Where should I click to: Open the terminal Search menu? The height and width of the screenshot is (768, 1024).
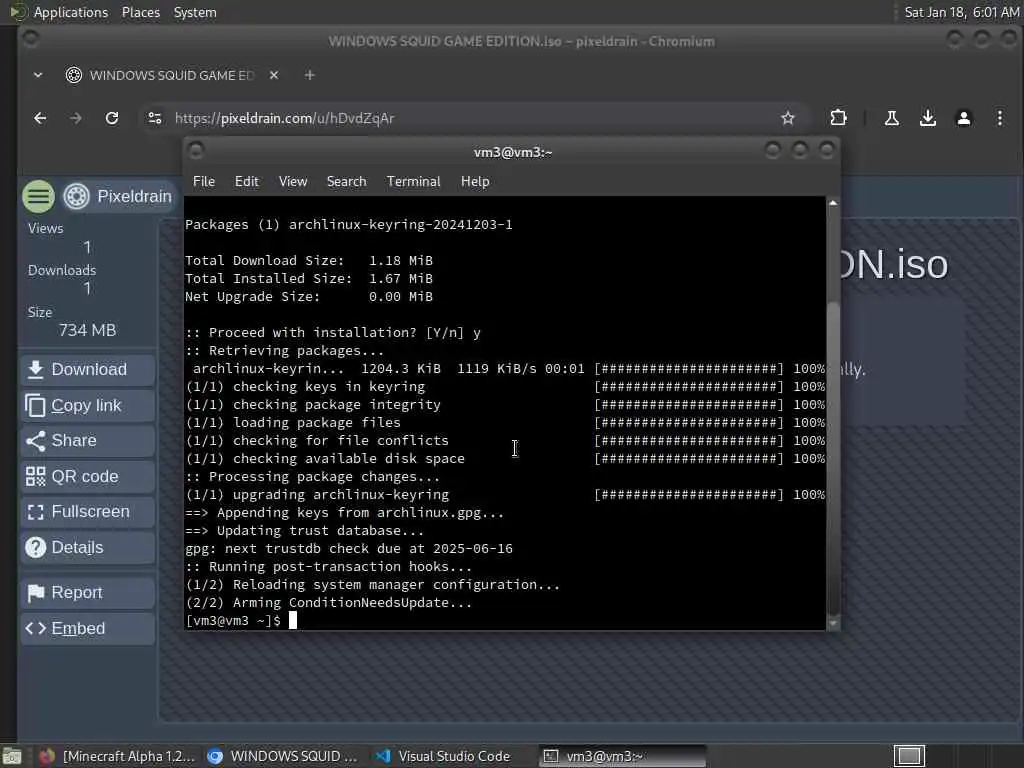click(x=346, y=182)
